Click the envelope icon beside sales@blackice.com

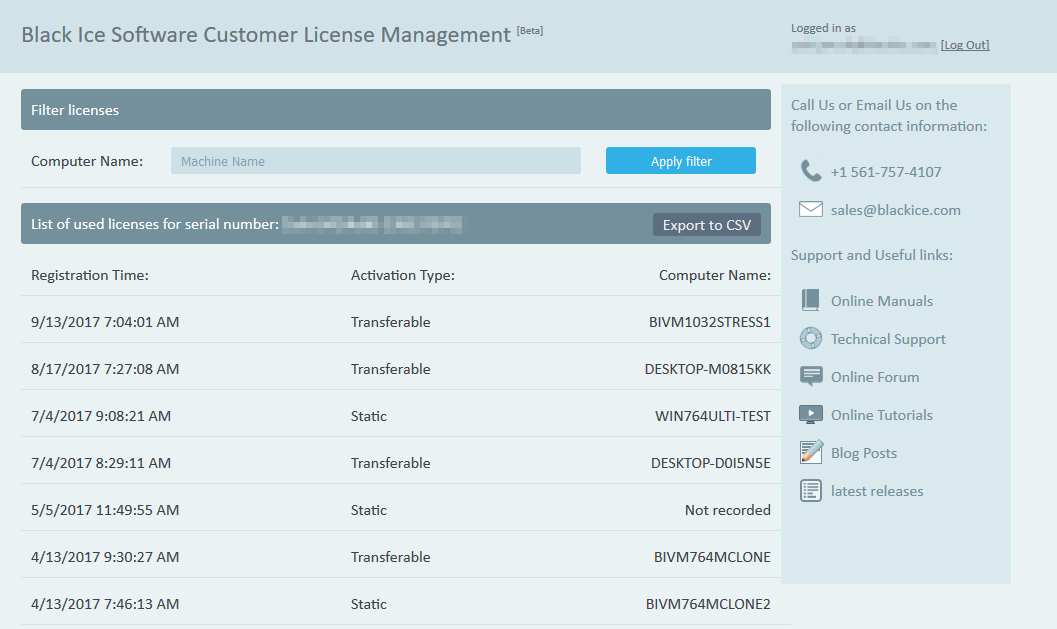click(811, 210)
